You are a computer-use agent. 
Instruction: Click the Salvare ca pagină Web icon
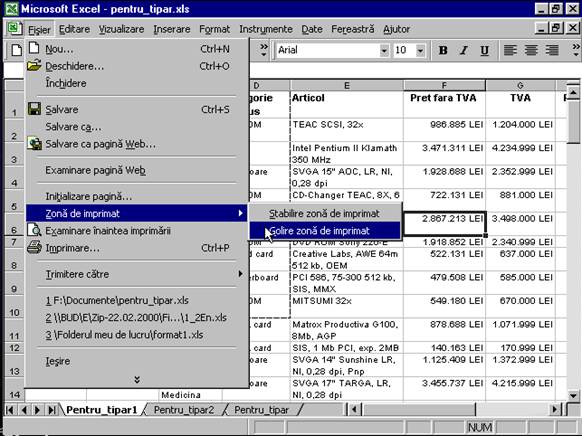point(35,144)
